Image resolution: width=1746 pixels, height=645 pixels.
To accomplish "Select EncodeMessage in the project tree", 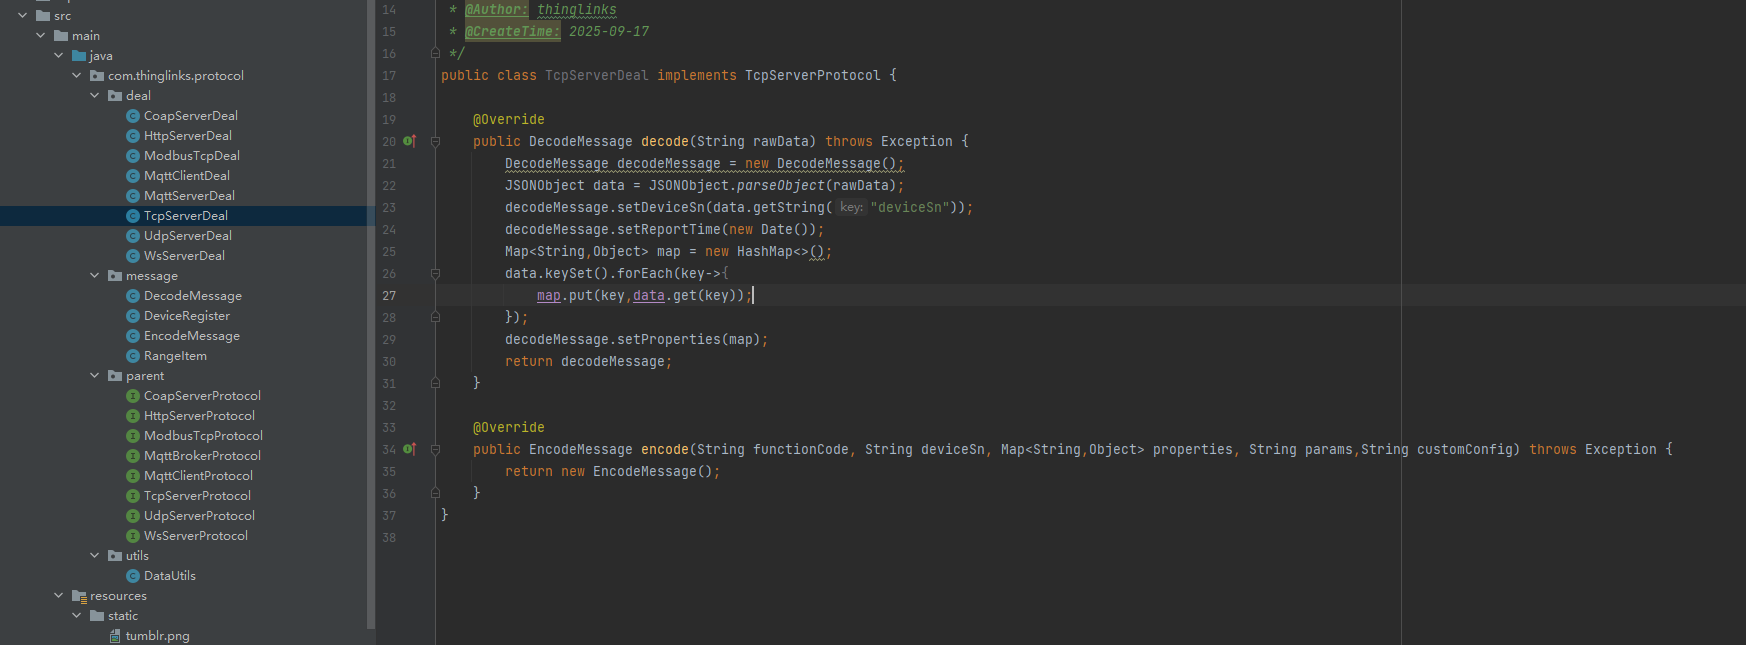I will 191,336.
